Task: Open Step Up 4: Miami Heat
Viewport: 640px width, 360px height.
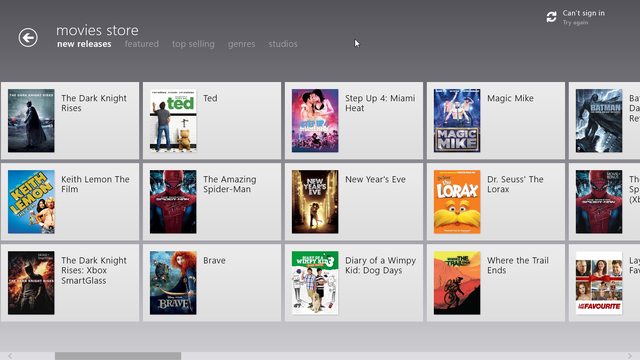Action: 354,120
